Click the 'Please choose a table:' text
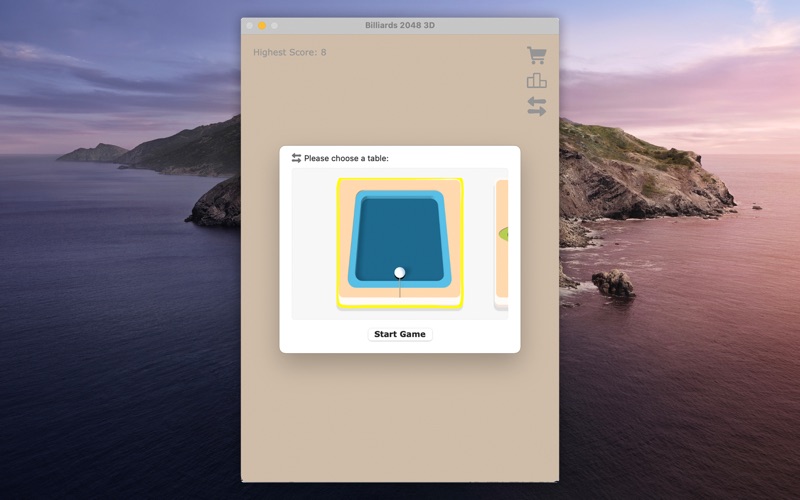Image resolution: width=800 pixels, height=500 pixels. [x=346, y=158]
